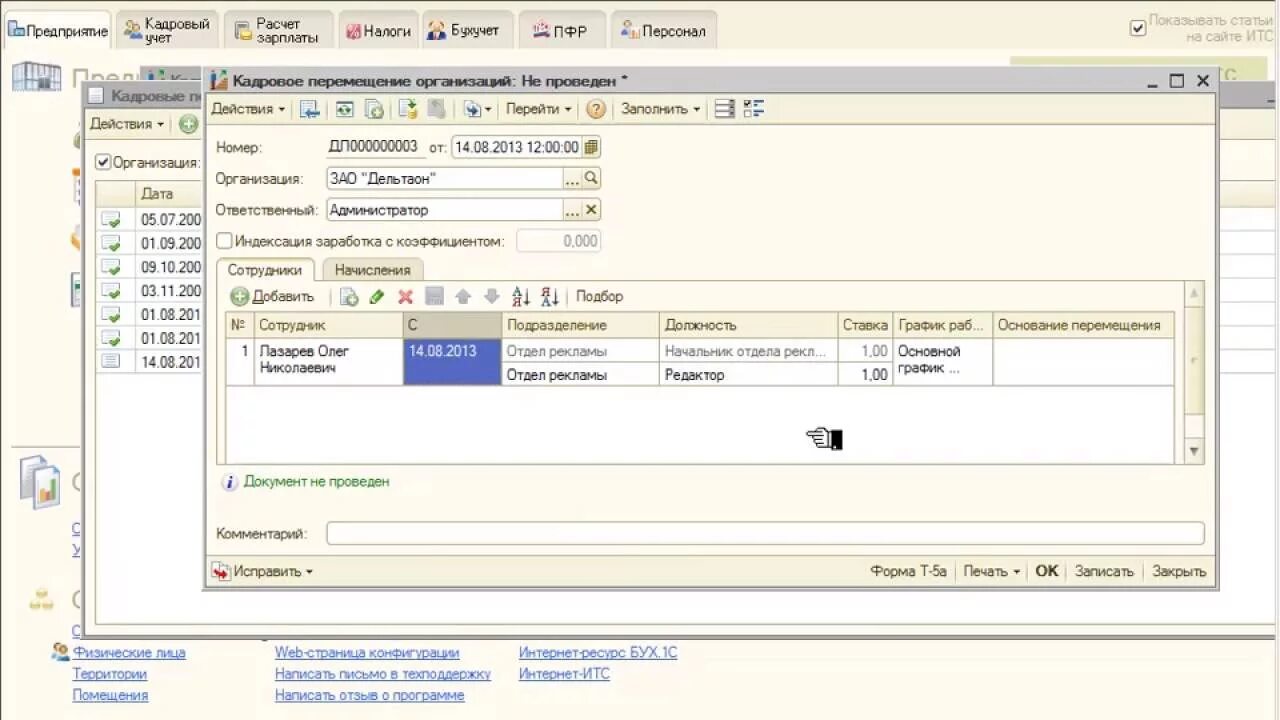Open the Действия menu in document window
1280x720 pixels.
(x=248, y=109)
